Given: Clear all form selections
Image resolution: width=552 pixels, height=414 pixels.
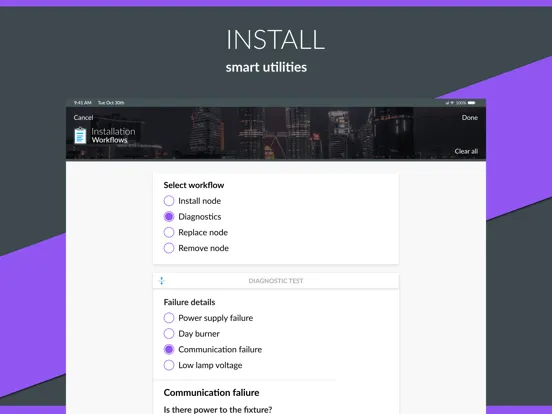Looking at the screenshot, I should (466, 151).
